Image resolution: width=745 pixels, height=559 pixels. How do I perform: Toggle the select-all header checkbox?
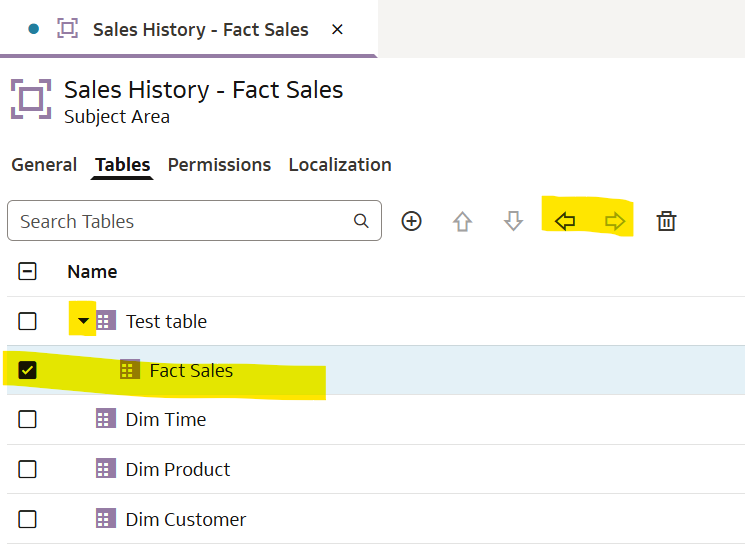(28, 271)
